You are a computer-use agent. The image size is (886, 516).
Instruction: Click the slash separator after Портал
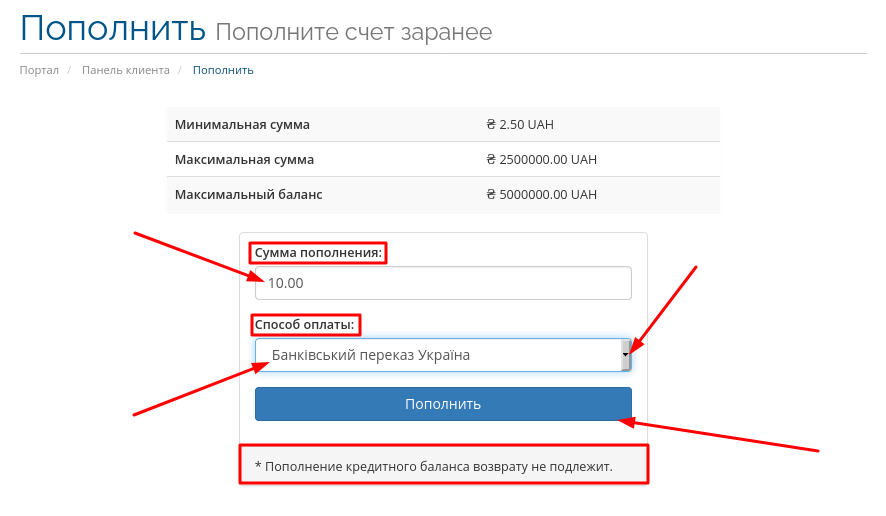click(x=70, y=70)
